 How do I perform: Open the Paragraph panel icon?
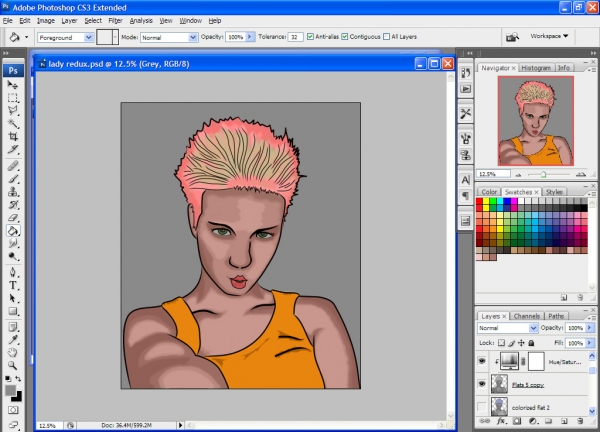(465, 196)
